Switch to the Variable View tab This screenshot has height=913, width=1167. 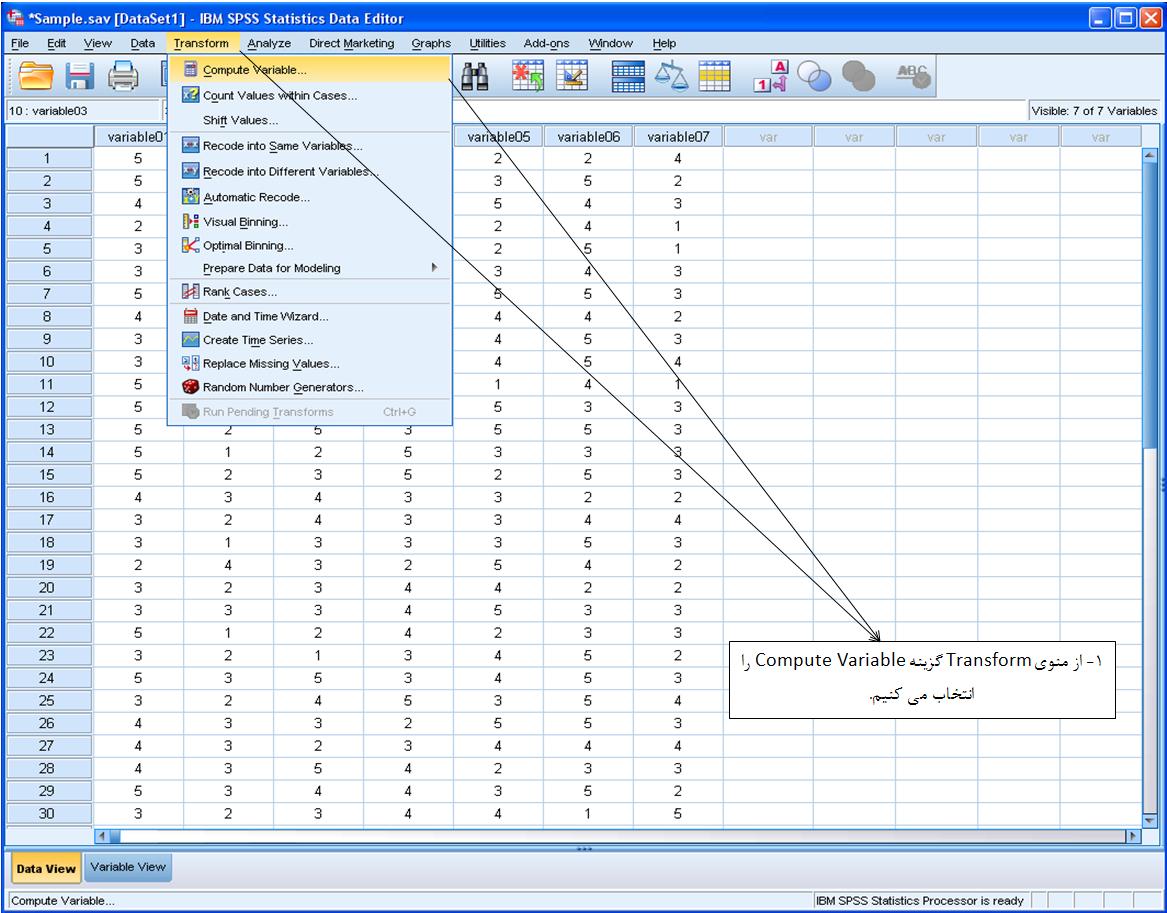tap(128, 867)
